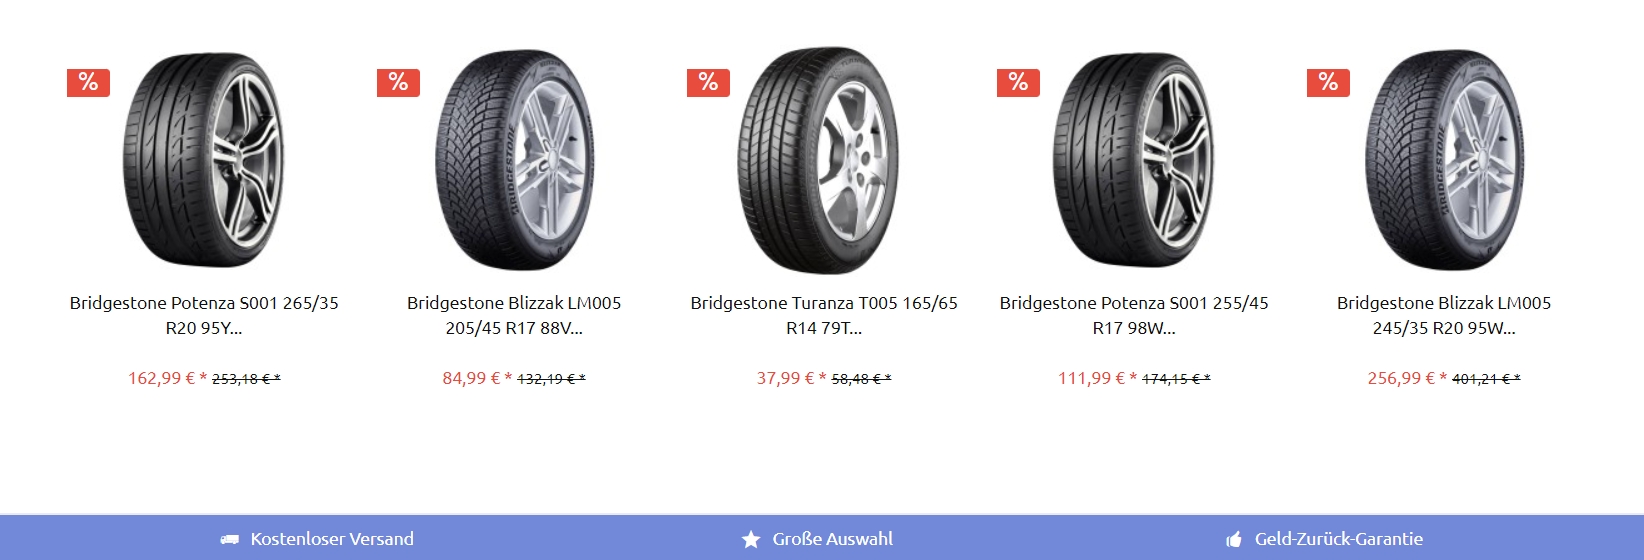Viewport: 1644px width, 560px height.
Task: Click the Geld-Zurück-Garantie text
Action: point(1339,539)
